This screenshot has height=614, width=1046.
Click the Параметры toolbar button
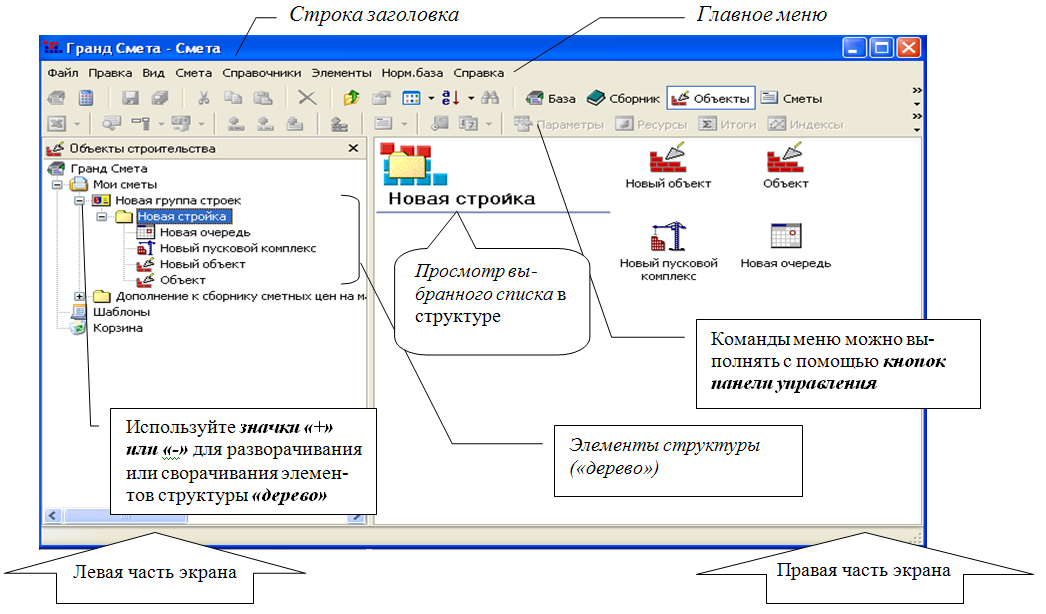point(559,124)
